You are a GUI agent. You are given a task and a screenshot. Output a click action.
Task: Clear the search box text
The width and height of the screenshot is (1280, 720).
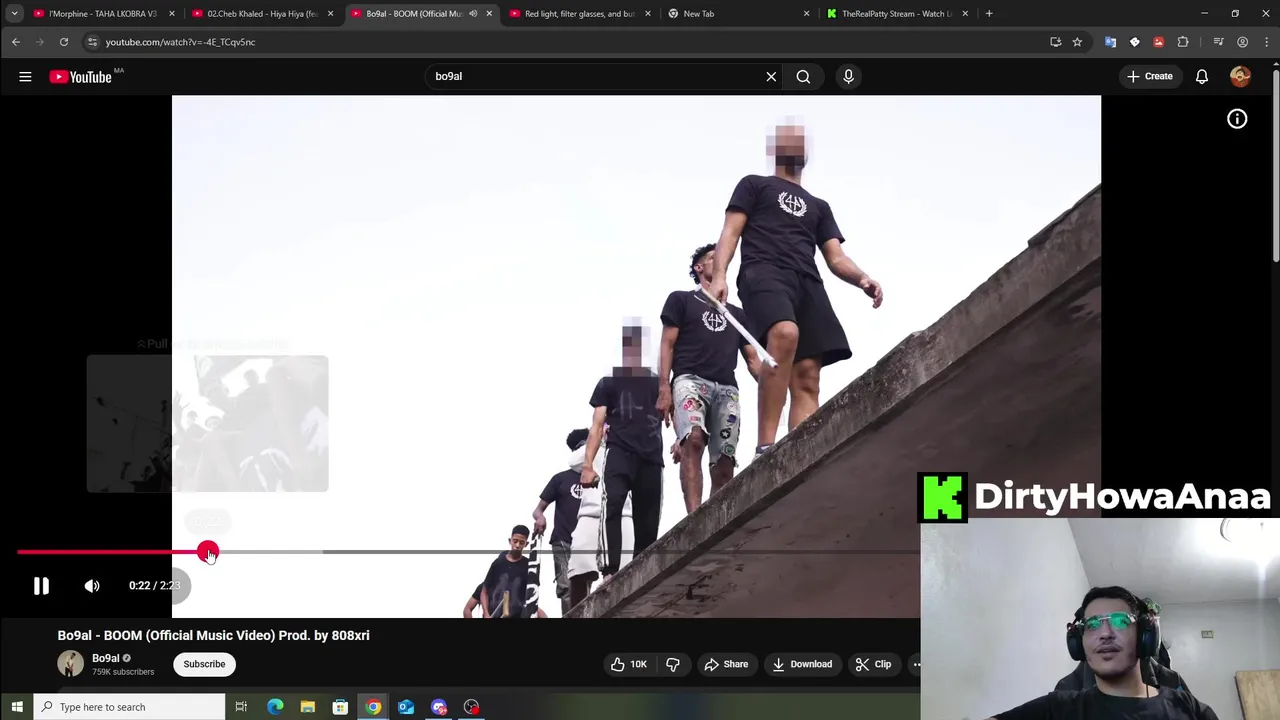pos(771,76)
